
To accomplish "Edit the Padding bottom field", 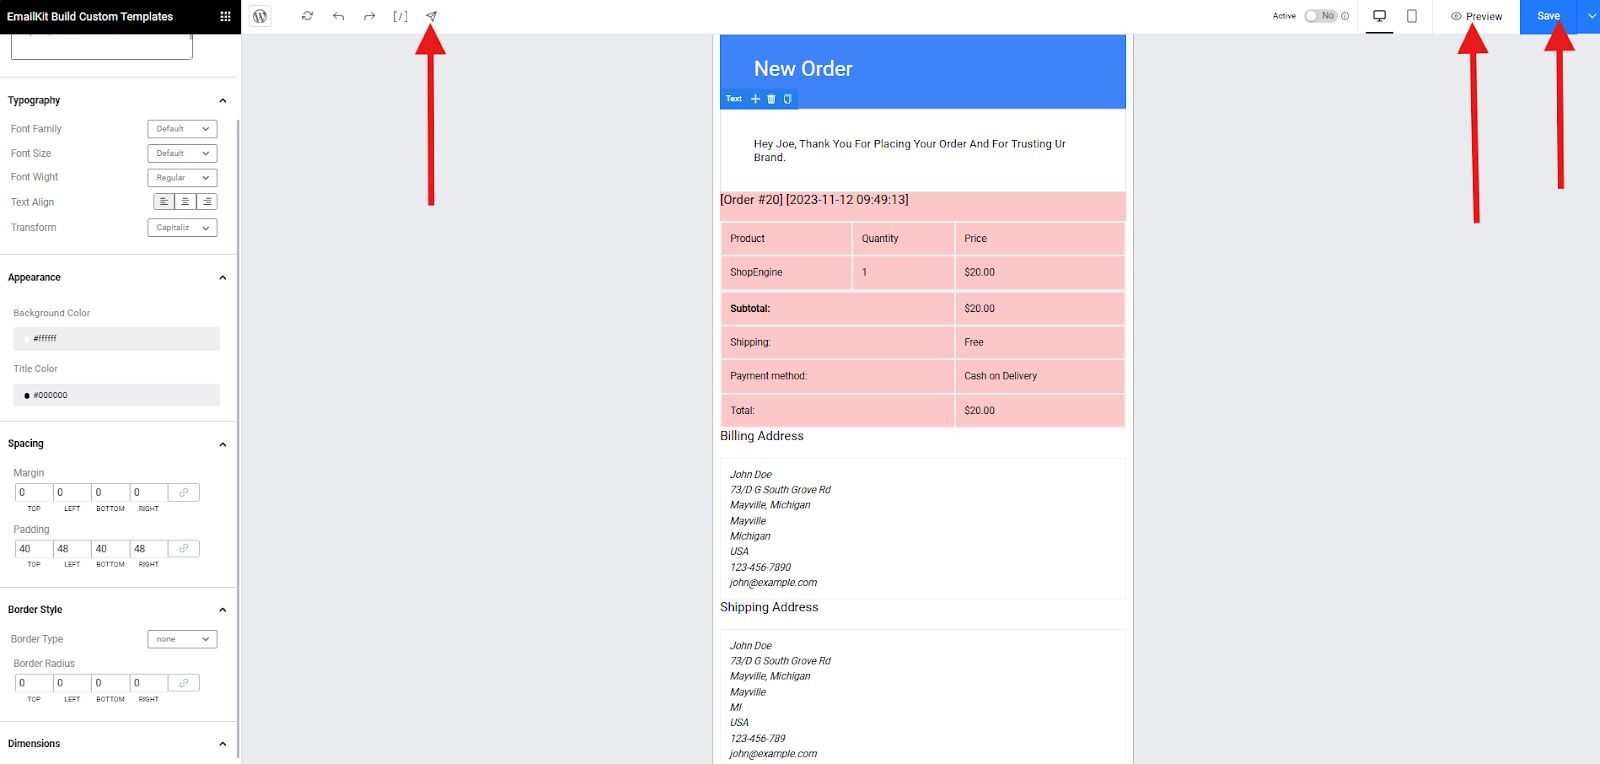I will 110,548.
